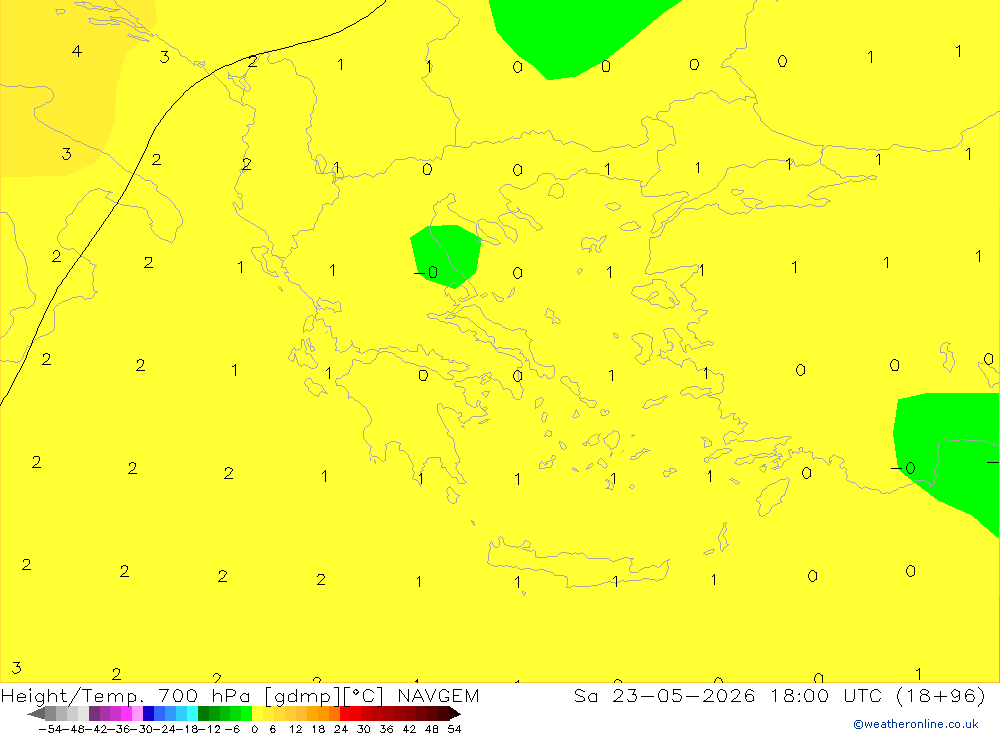The height and width of the screenshot is (733, 1000).
Task: Click the dark blue swatch in the legend
Action: 149,714
